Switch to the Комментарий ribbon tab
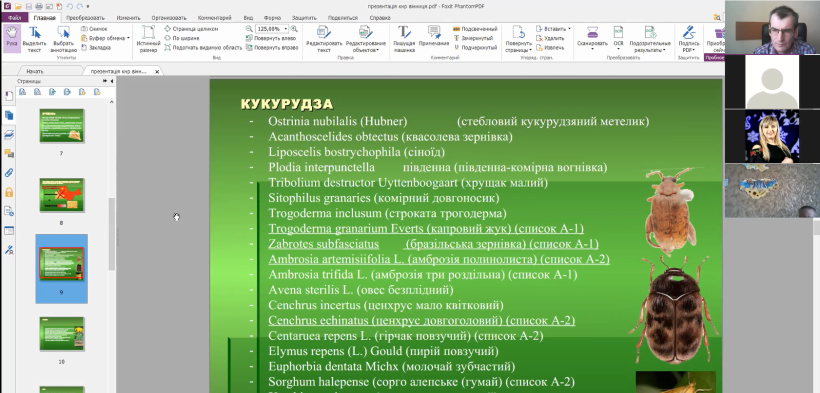820x393 pixels. (214, 17)
